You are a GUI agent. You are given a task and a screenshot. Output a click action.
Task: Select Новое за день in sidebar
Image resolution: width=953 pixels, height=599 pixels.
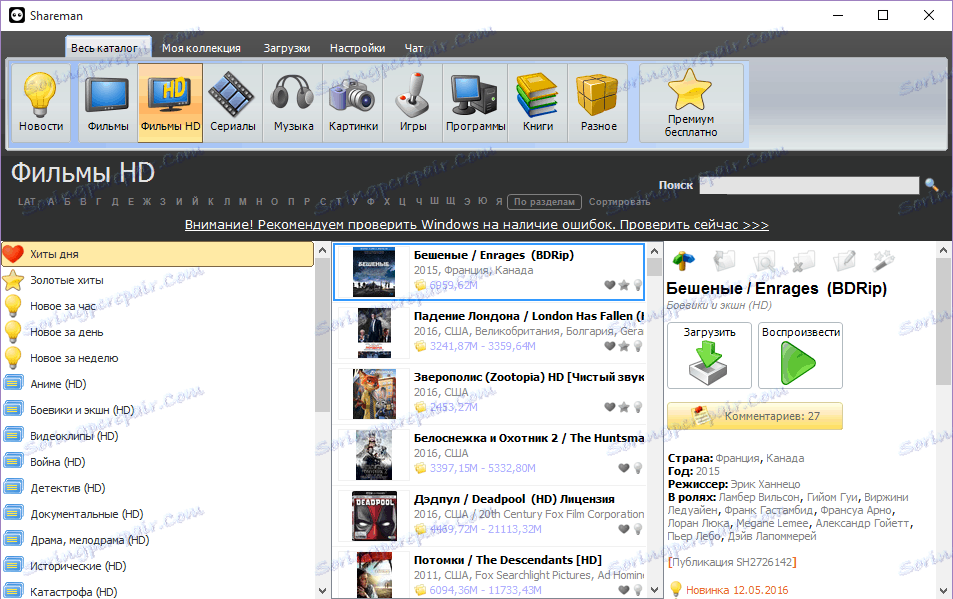[157, 332]
